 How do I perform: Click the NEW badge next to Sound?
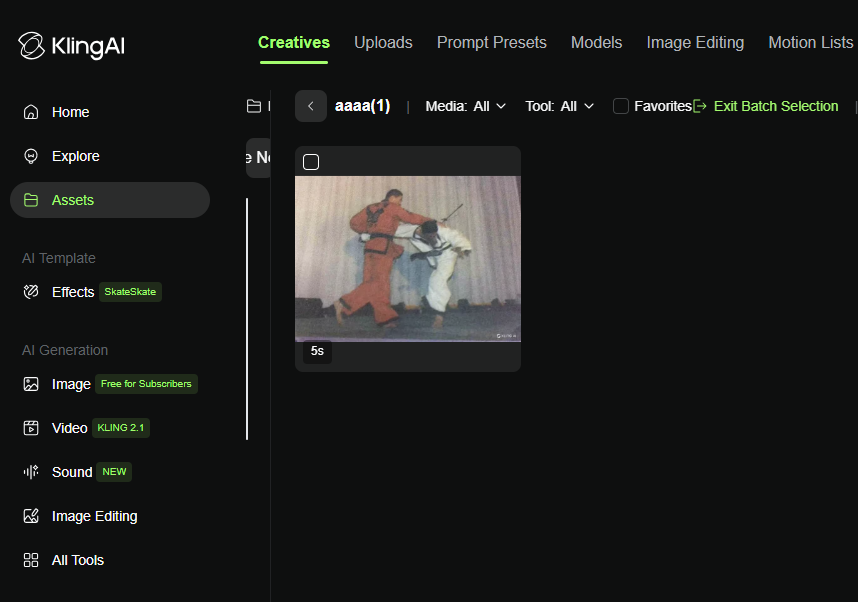114,472
